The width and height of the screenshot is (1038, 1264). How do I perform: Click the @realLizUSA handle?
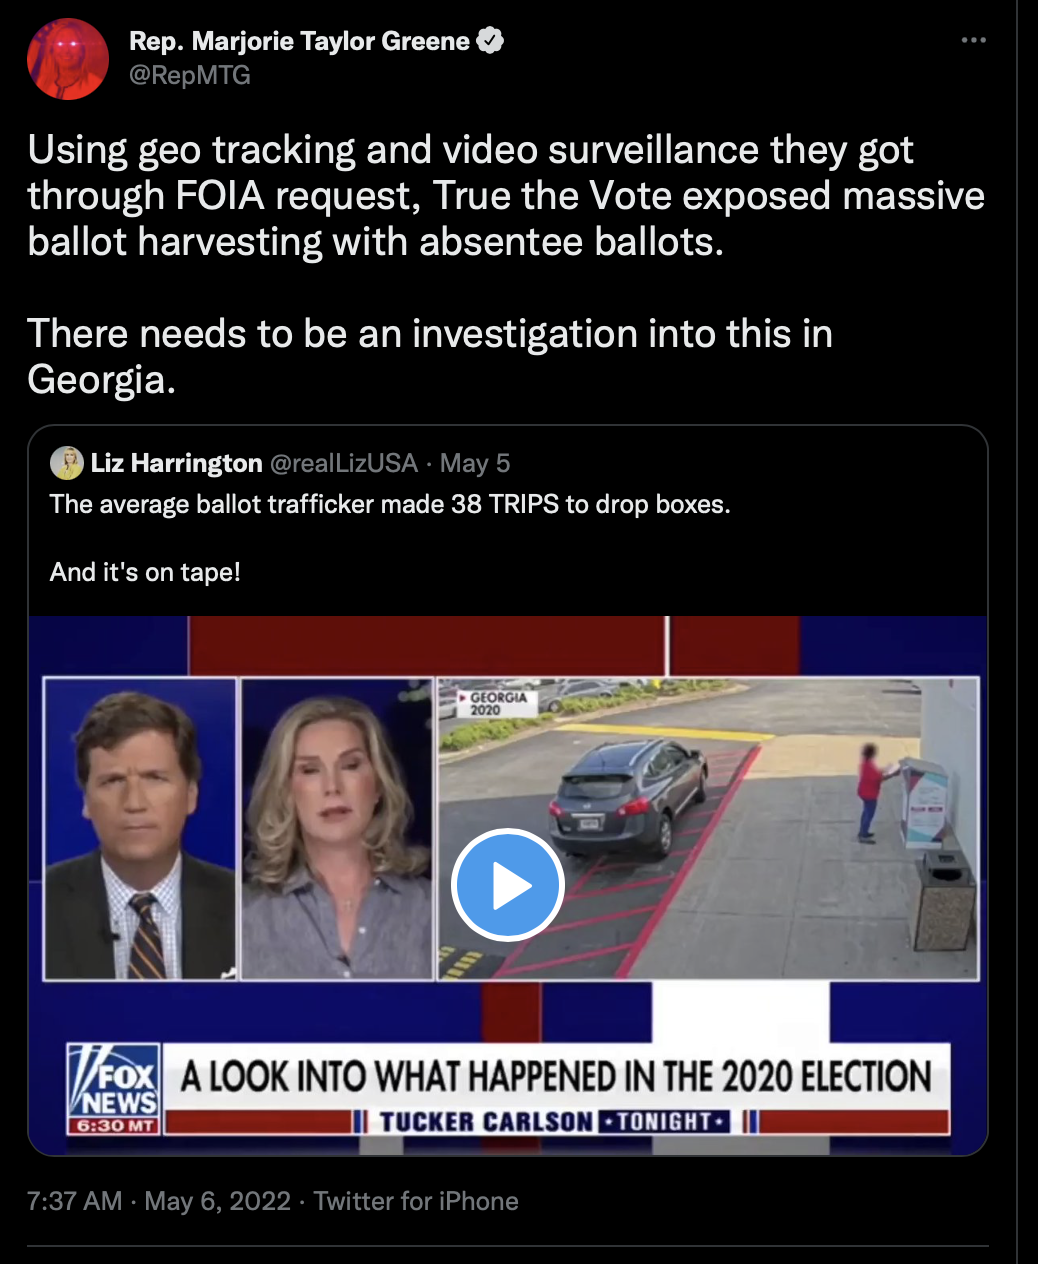point(344,463)
